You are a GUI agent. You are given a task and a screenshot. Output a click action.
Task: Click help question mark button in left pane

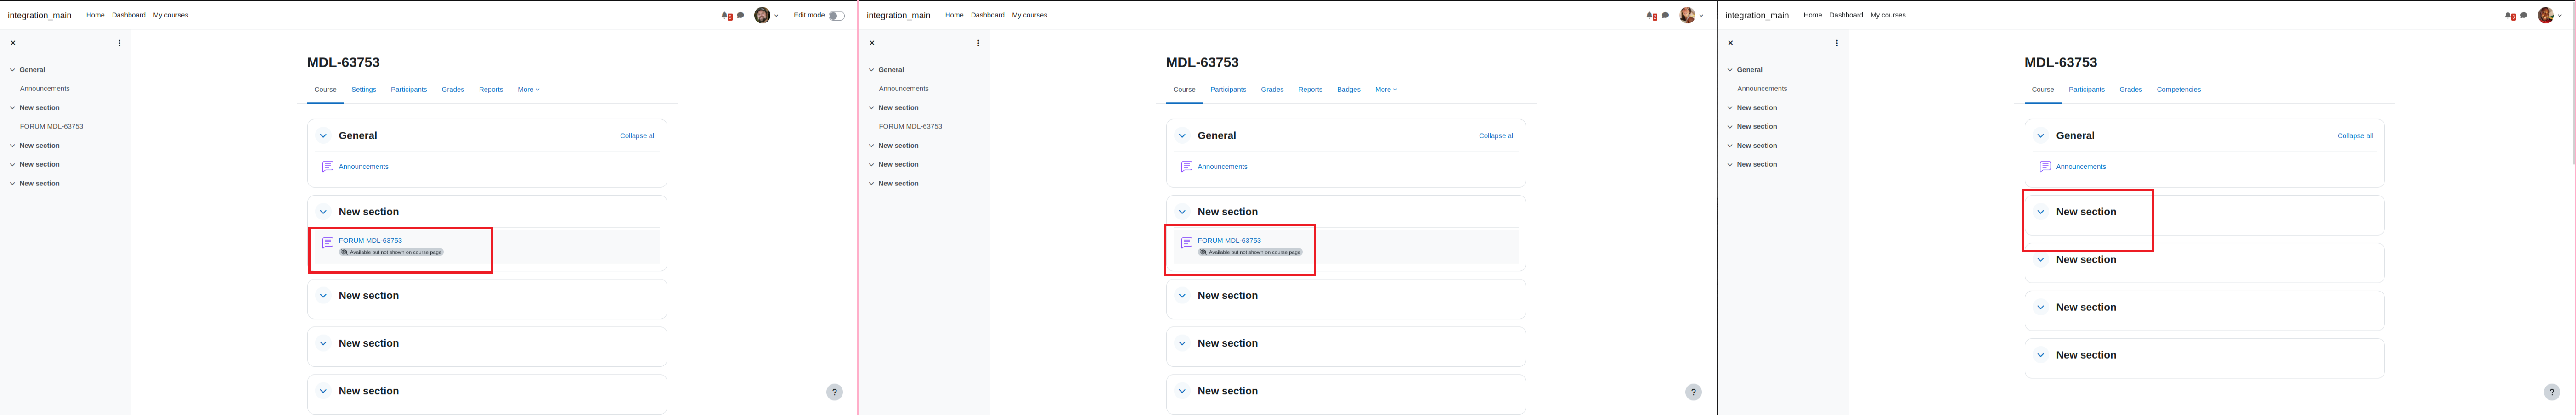835,392
